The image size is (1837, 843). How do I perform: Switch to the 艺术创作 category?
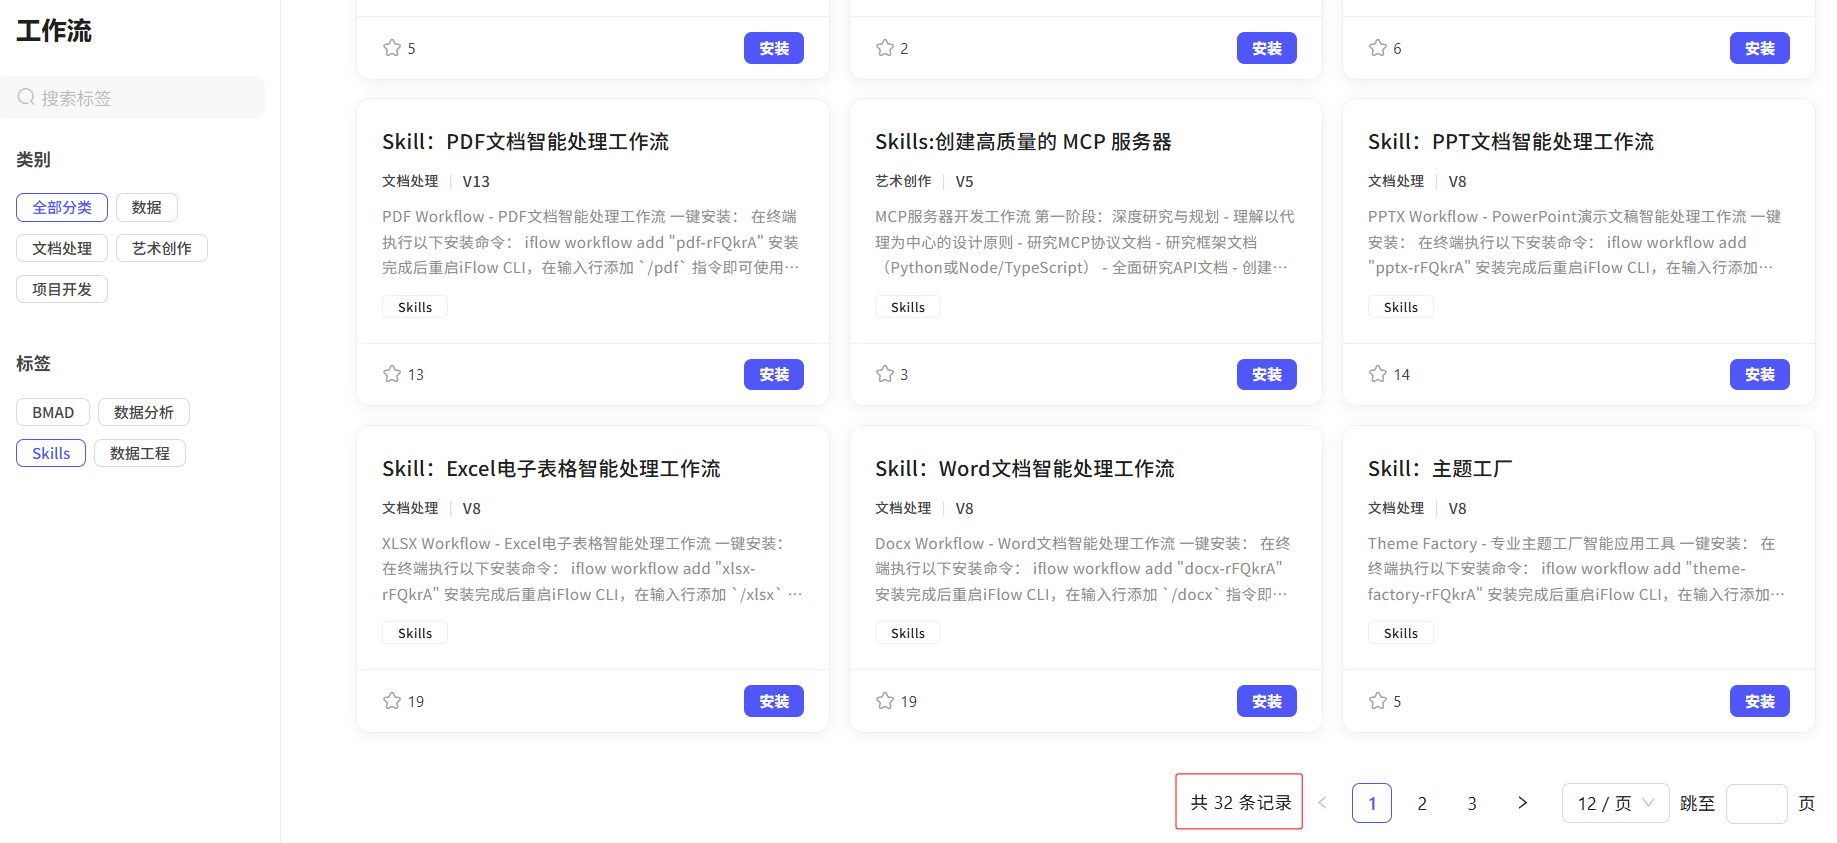[x=162, y=249]
